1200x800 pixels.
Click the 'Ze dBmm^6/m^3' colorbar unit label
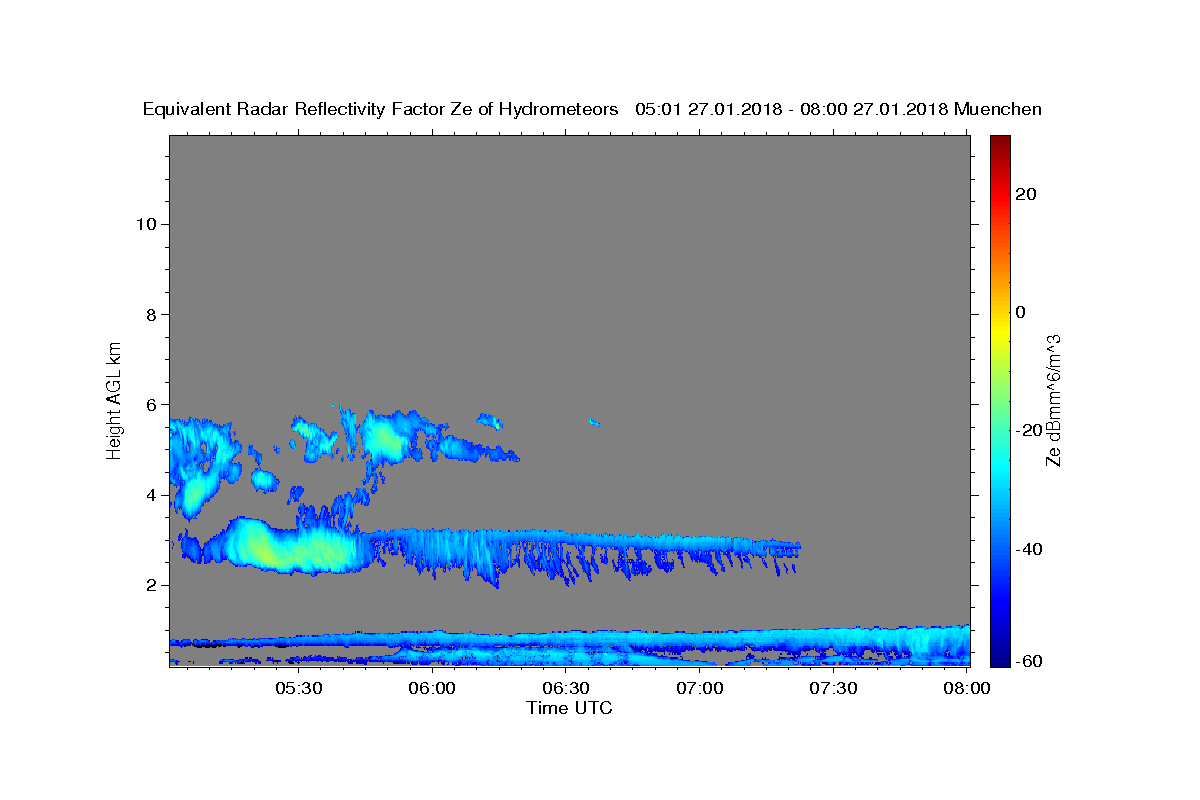pyautogui.click(x=1053, y=400)
